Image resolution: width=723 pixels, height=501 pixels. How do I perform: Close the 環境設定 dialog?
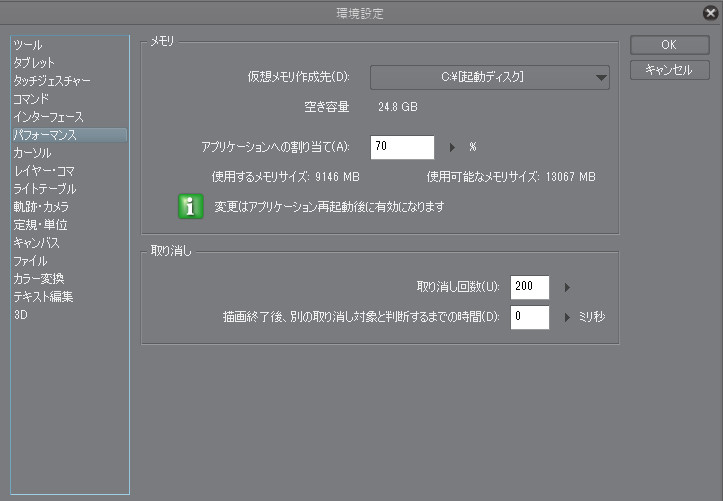(711, 13)
